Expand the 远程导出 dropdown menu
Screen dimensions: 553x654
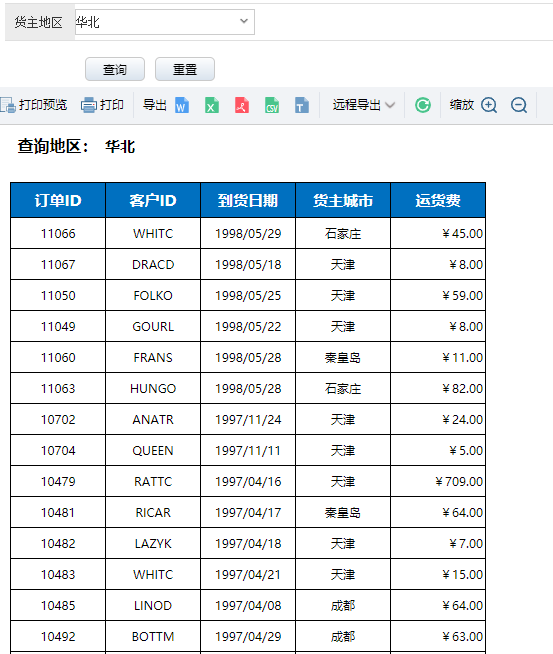tap(364, 105)
